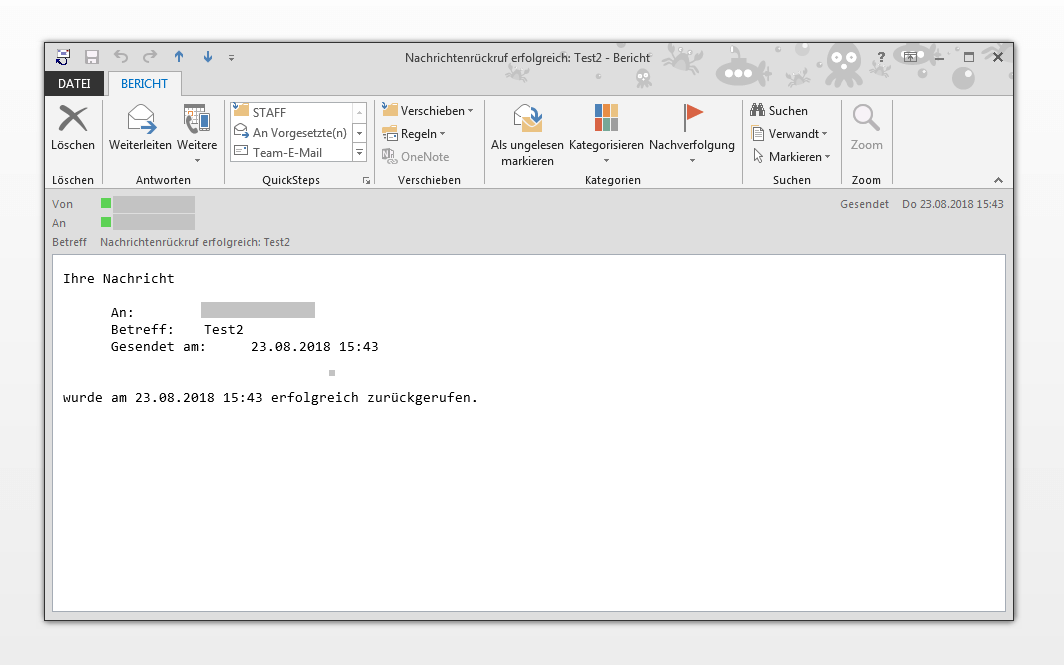This screenshot has width=1064, height=665.
Task: Open the Weitere reply options dropdown
Action: pyautogui.click(x=197, y=145)
